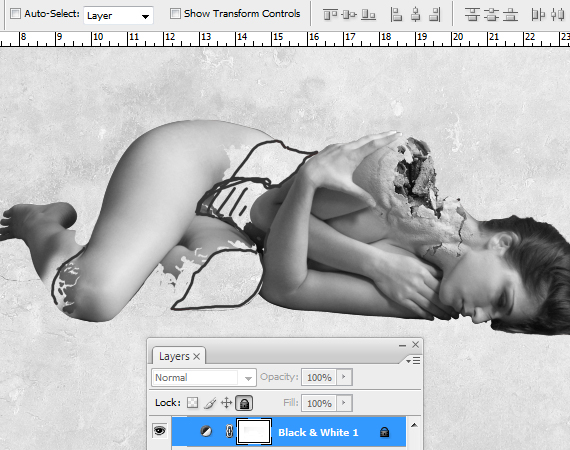
Task: Click the Opacity 100% field
Action: click(319, 377)
